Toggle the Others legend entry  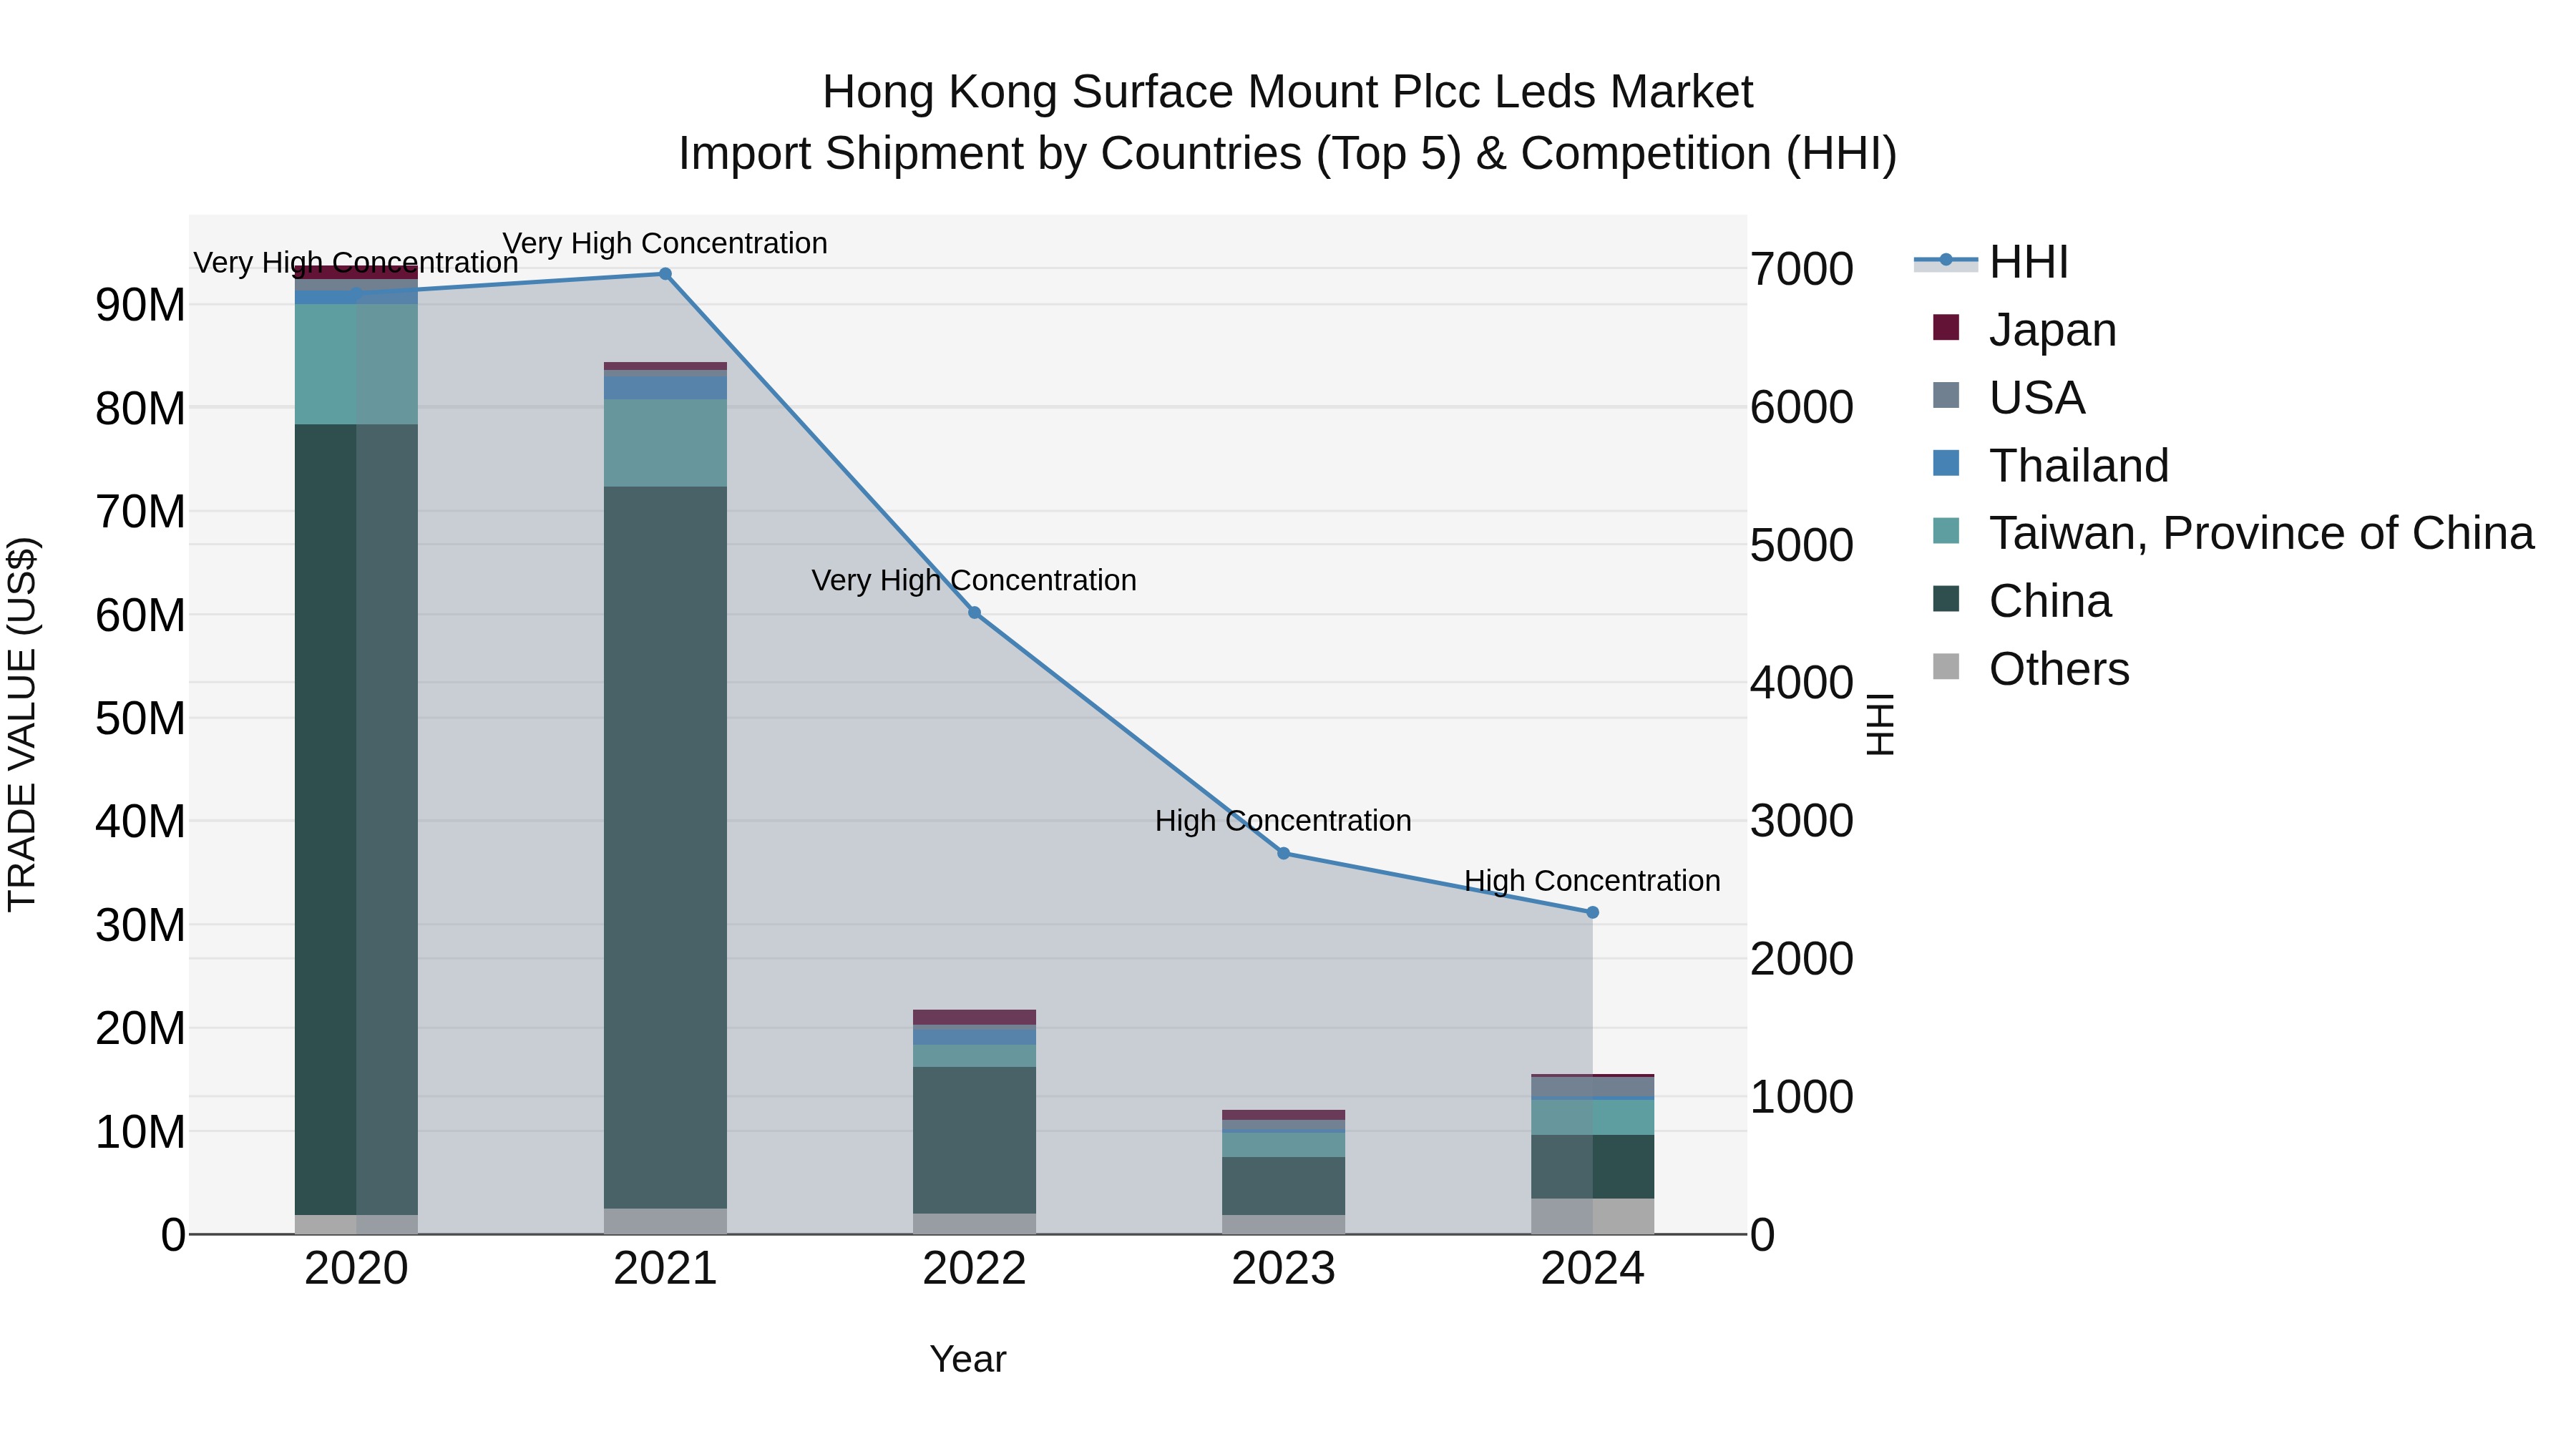pyautogui.click(x=2030, y=669)
